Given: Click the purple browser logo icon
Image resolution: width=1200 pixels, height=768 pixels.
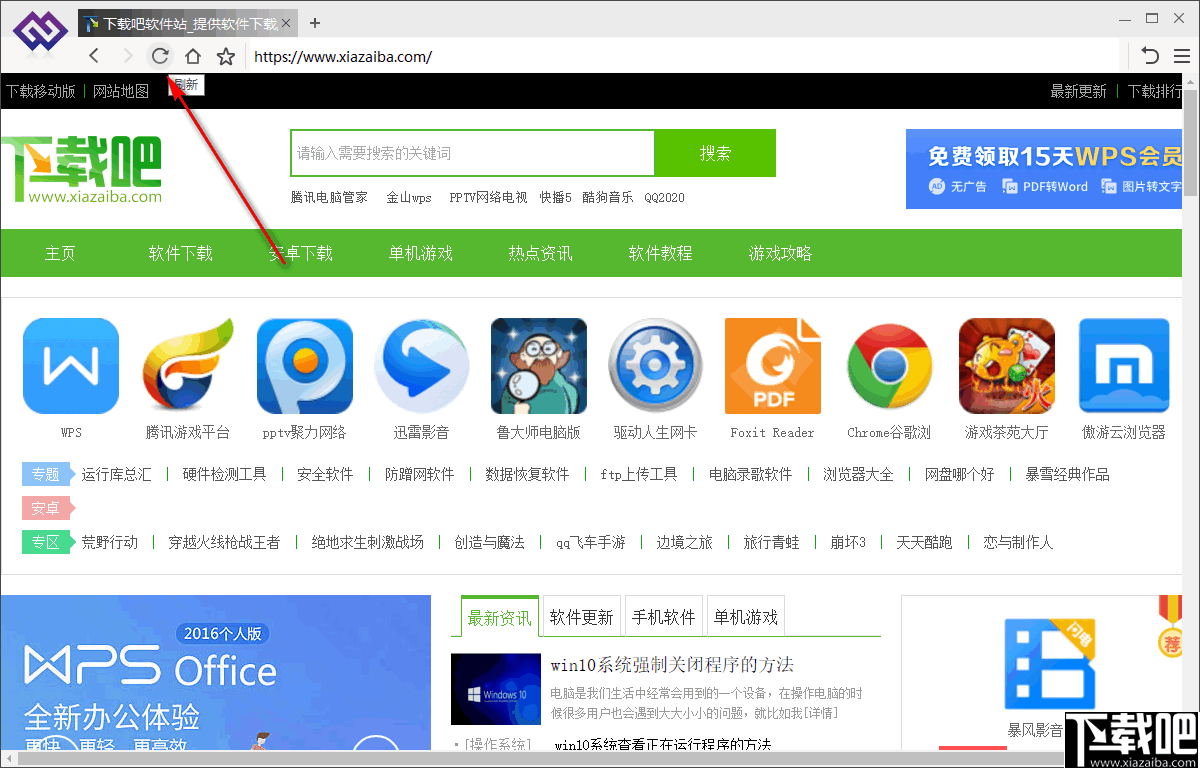Looking at the screenshot, I should [40, 31].
